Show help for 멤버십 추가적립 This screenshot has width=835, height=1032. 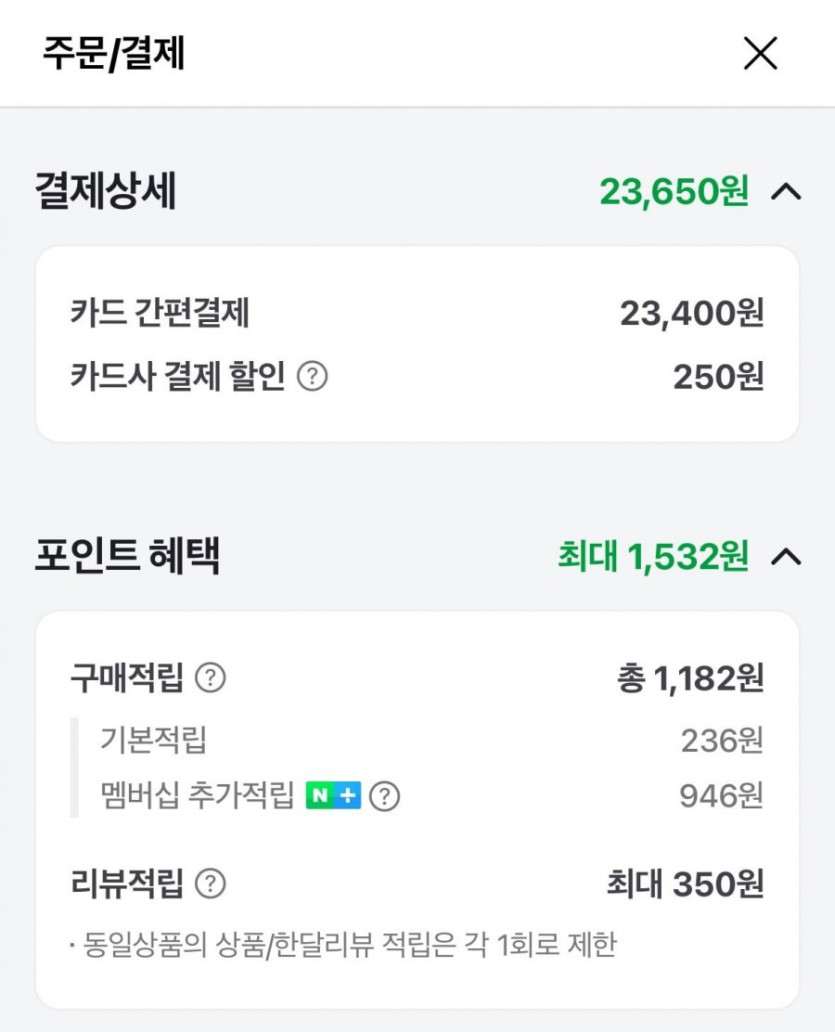[x=385, y=796]
